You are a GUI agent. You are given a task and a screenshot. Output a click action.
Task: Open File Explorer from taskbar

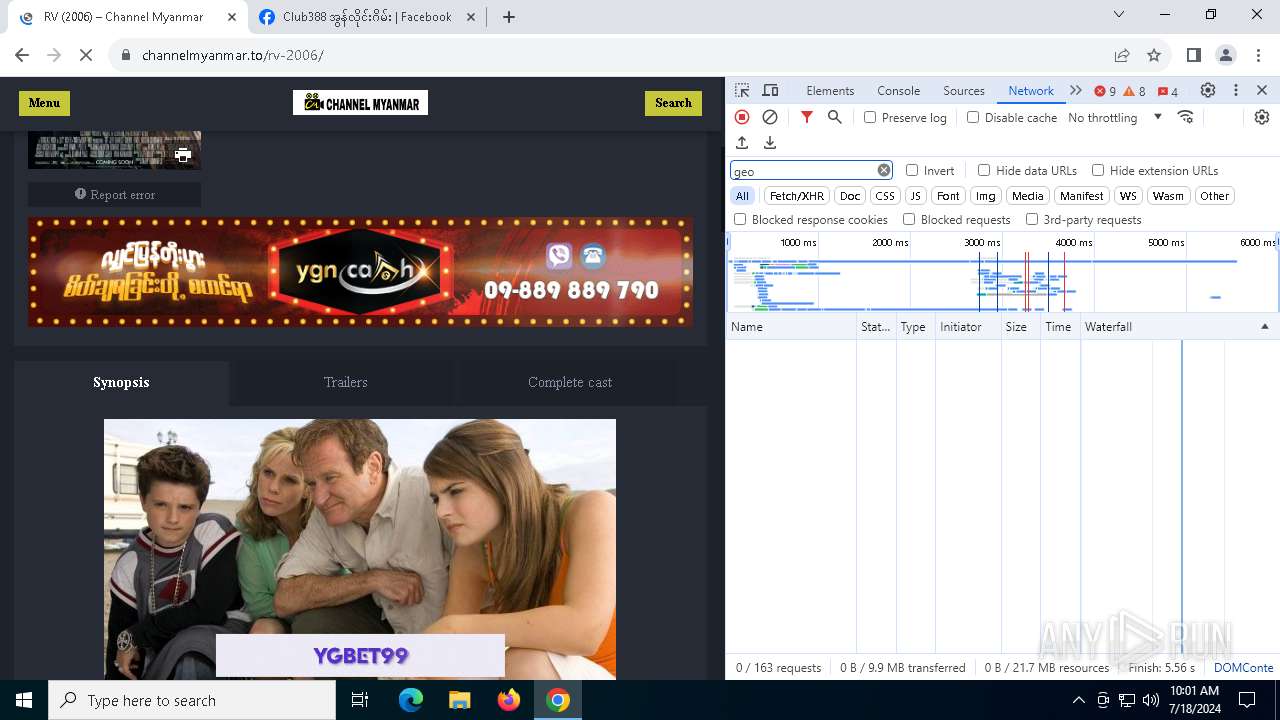[460, 700]
